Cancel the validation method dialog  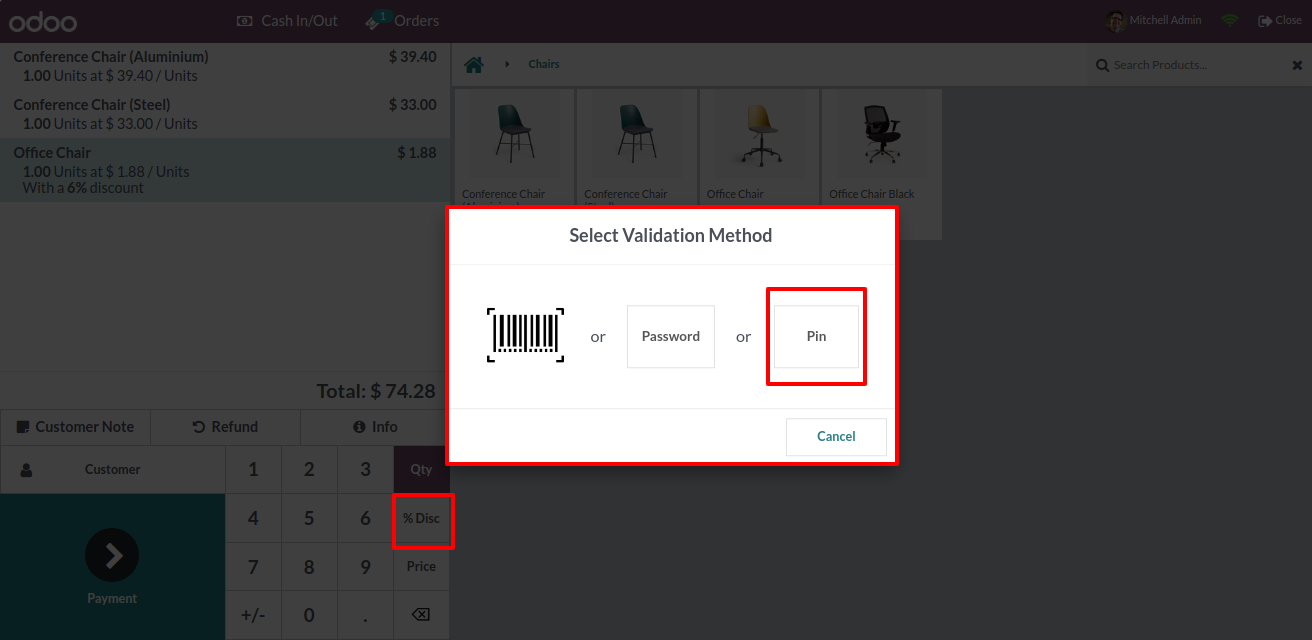836,436
